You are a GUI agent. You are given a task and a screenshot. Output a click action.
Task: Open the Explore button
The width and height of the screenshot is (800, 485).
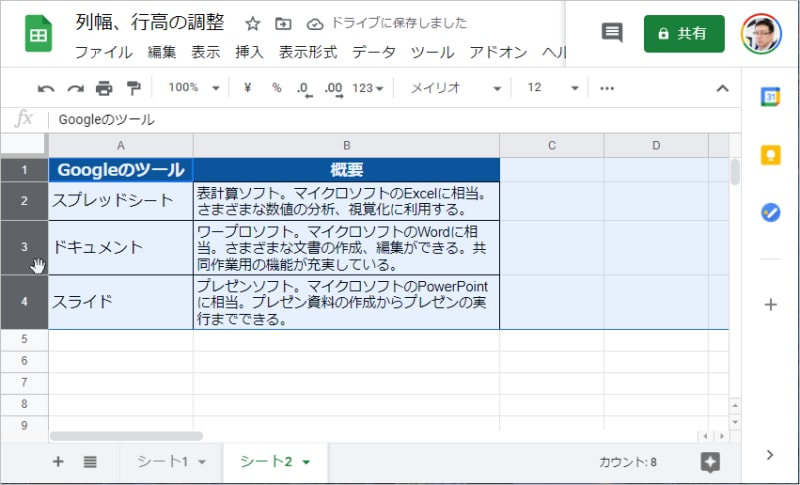pos(710,462)
